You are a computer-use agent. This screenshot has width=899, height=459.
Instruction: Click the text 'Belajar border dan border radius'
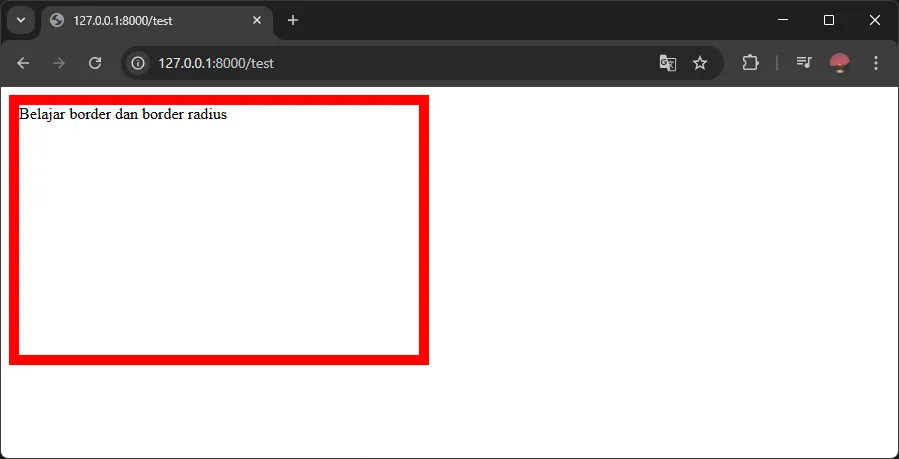coord(123,115)
